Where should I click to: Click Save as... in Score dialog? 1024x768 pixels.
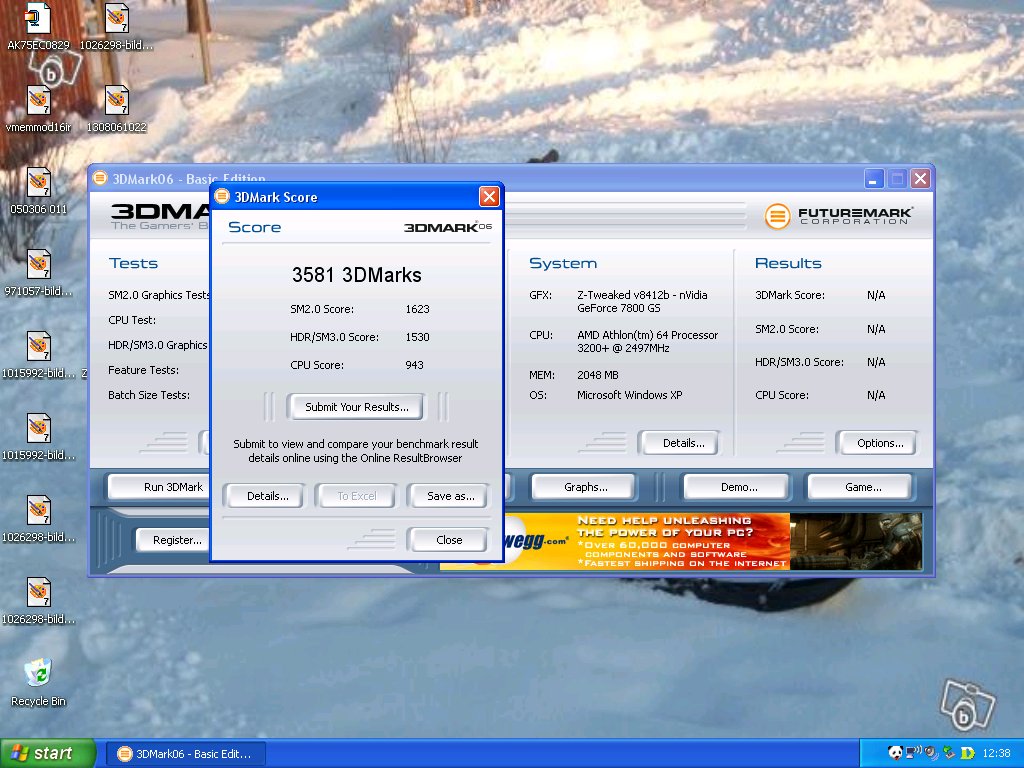[449, 496]
